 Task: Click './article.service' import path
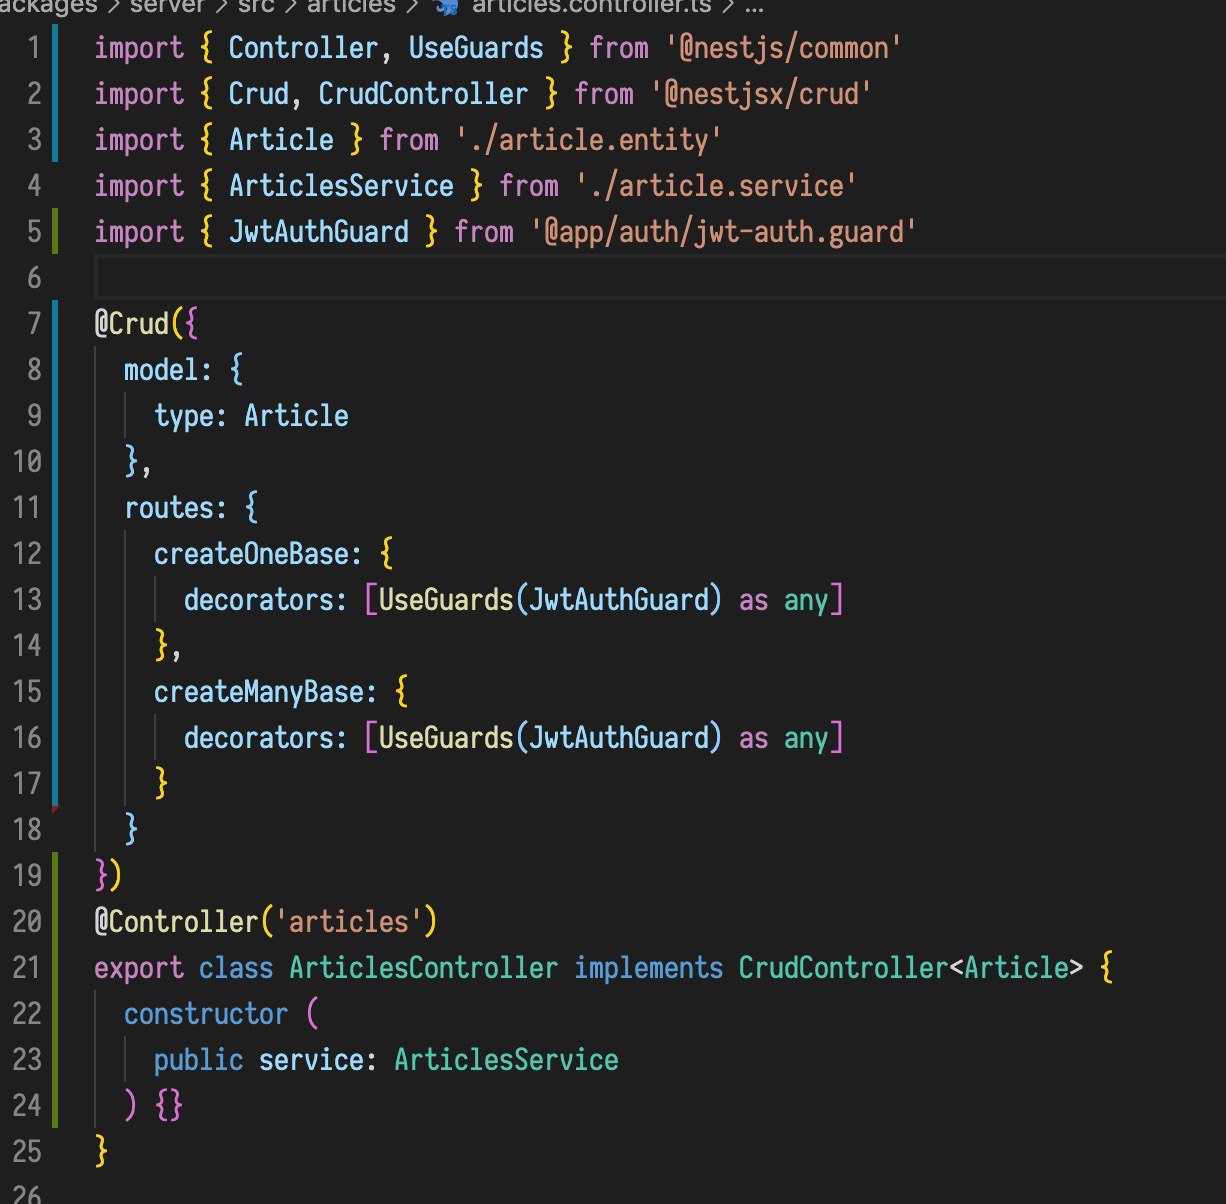(716, 186)
